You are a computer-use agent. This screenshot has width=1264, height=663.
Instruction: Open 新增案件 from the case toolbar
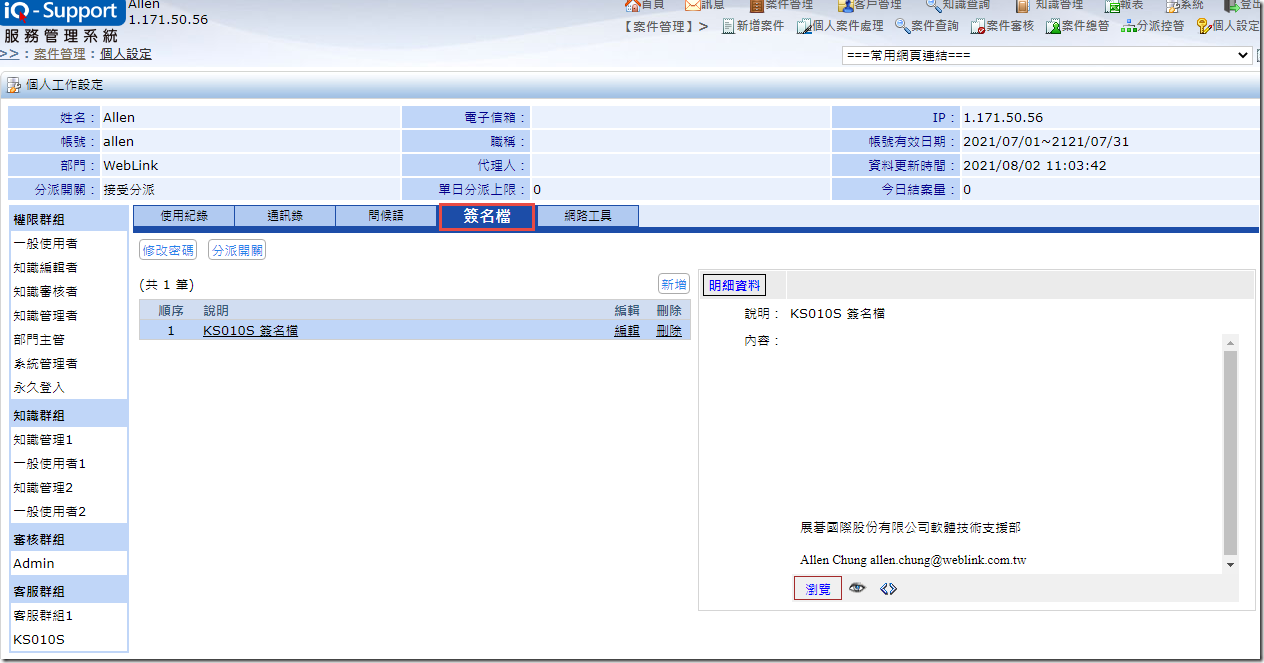coord(752,26)
